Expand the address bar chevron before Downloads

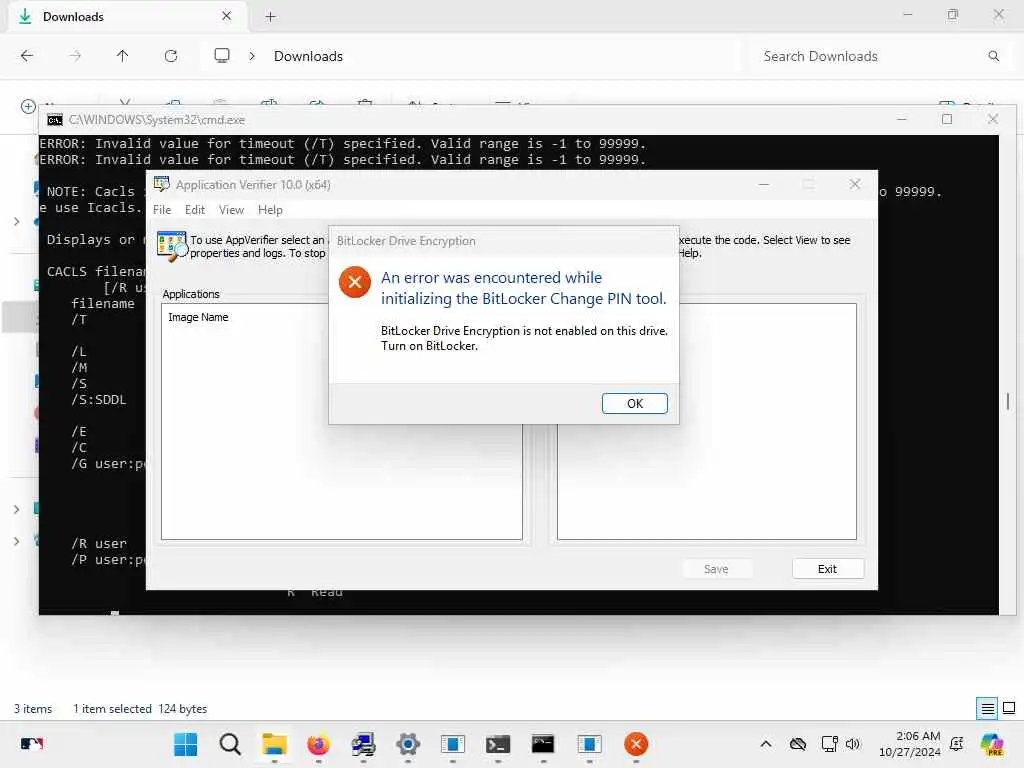tap(252, 56)
